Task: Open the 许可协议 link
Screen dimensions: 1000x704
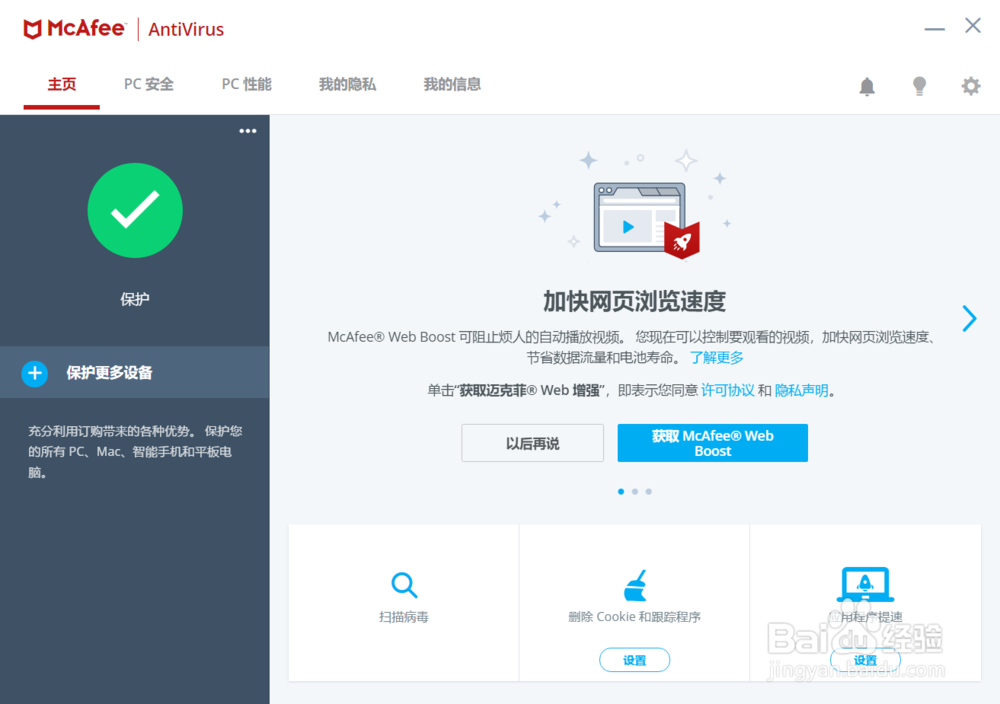Action: pyautogui.click(x=728, y=390)
